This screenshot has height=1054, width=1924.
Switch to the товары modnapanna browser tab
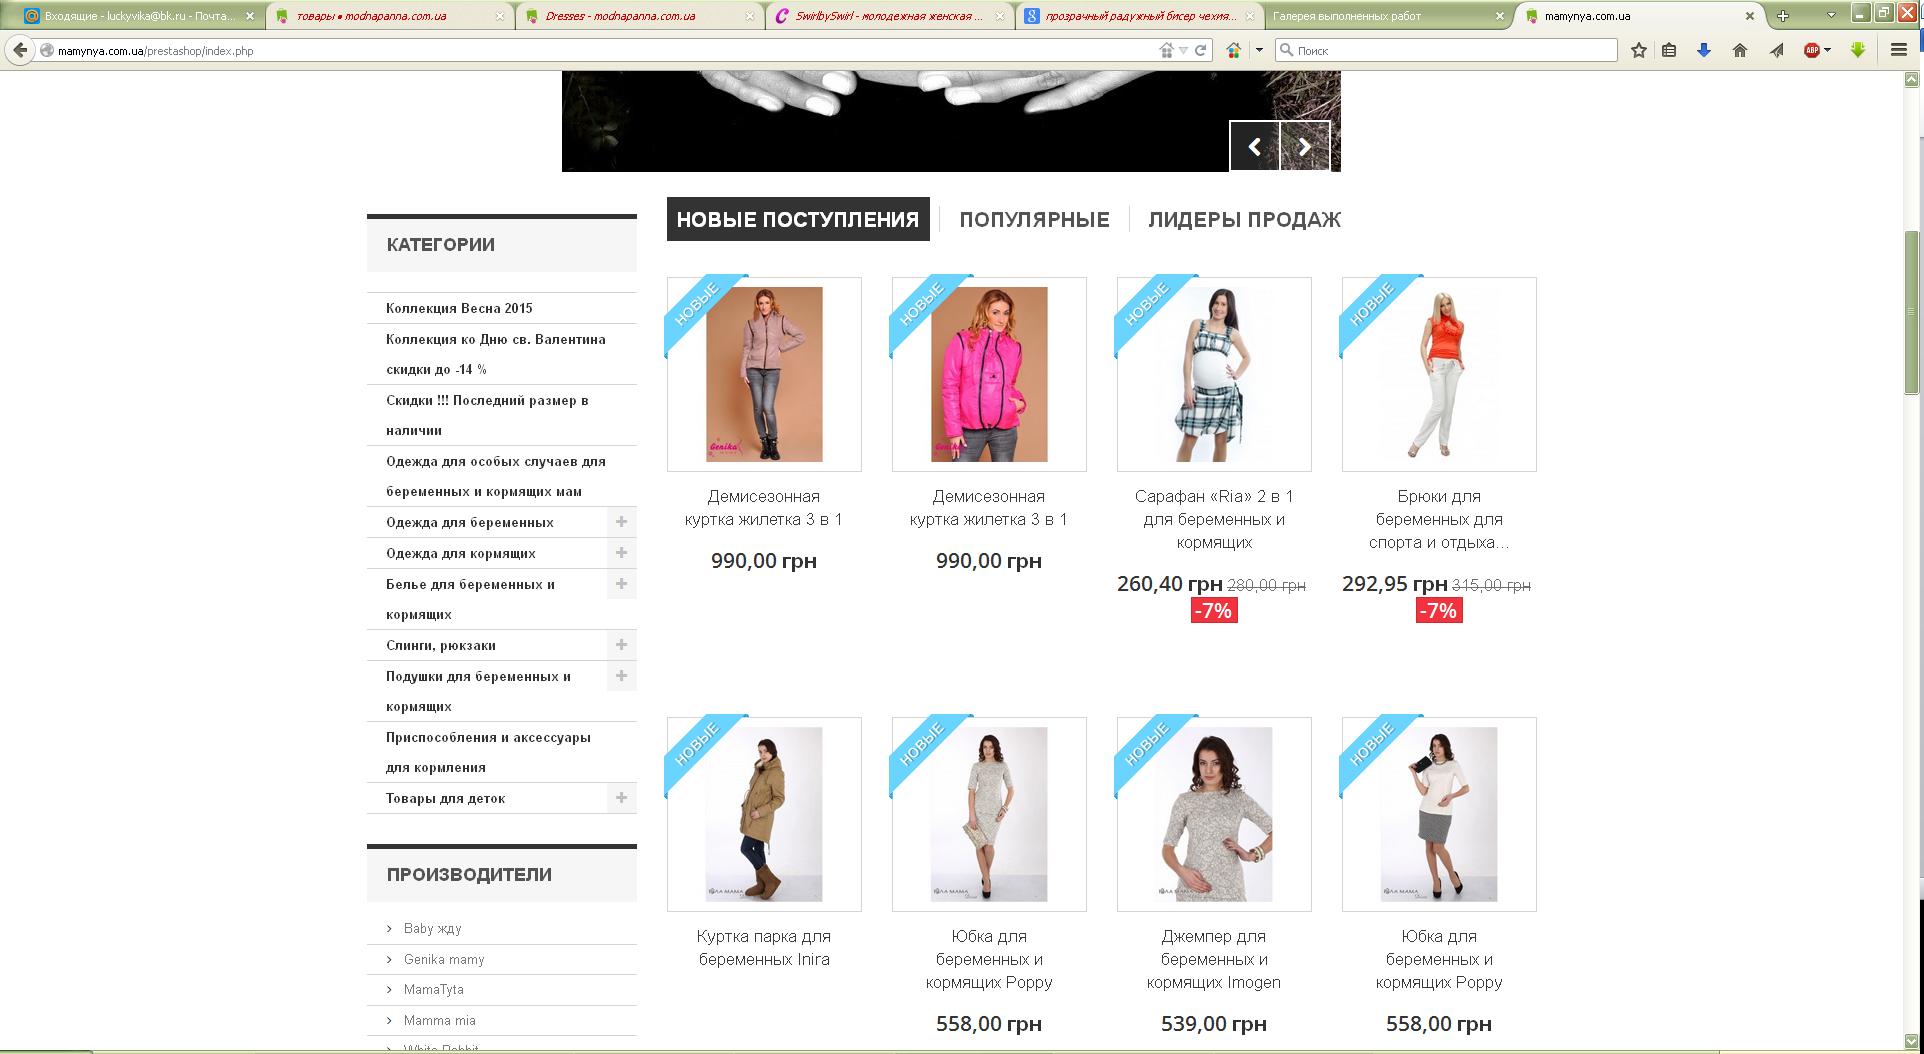point(390,16)
